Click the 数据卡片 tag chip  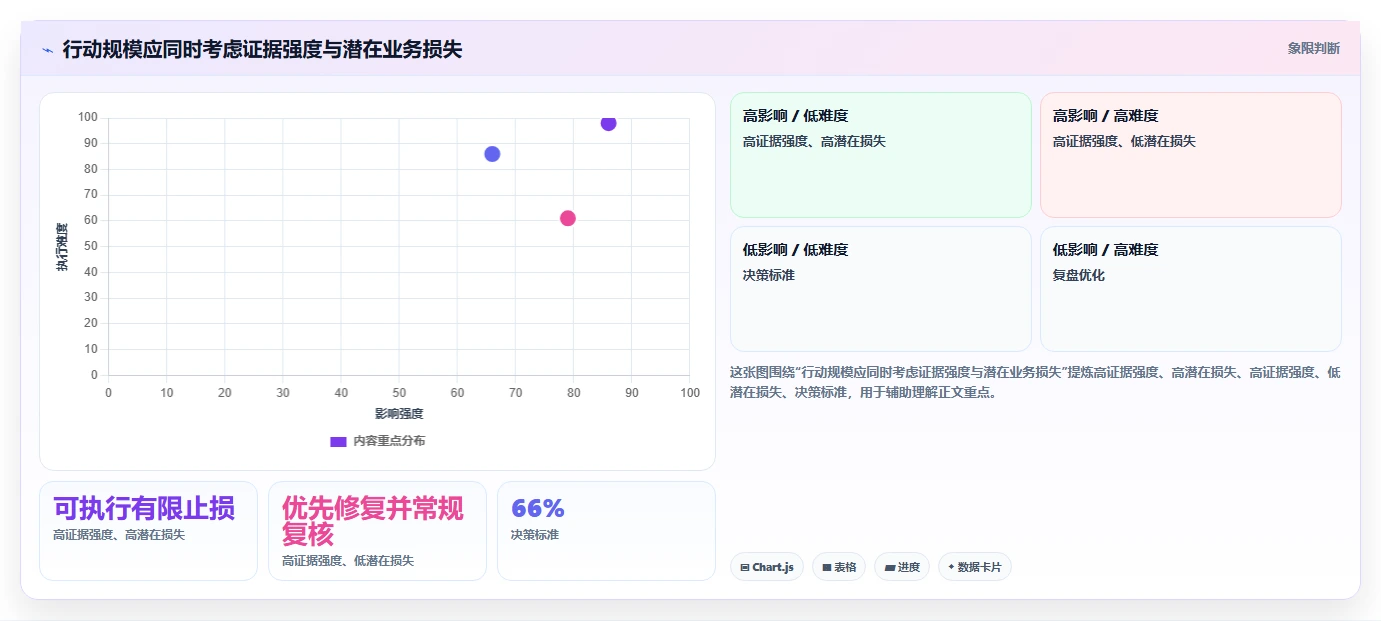[975, 567]
